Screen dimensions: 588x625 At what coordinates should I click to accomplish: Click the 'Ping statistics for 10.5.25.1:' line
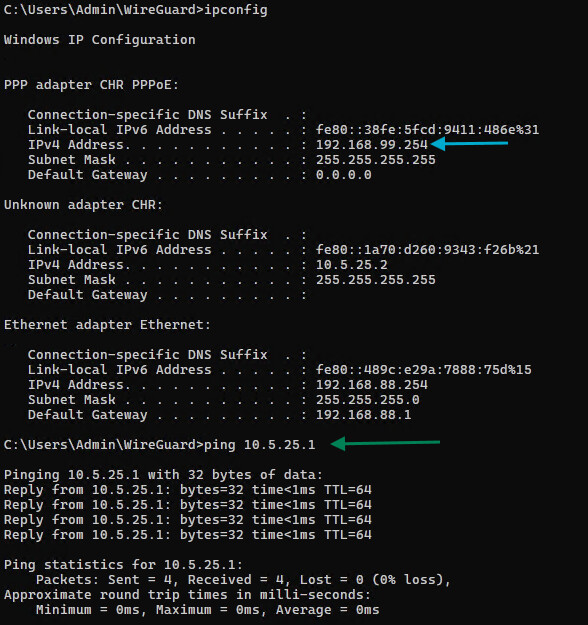[x=123, y=565]
